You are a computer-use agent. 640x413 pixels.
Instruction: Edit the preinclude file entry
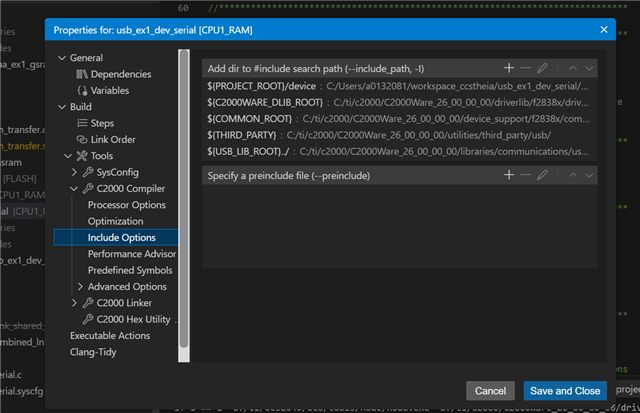(542, 175)
